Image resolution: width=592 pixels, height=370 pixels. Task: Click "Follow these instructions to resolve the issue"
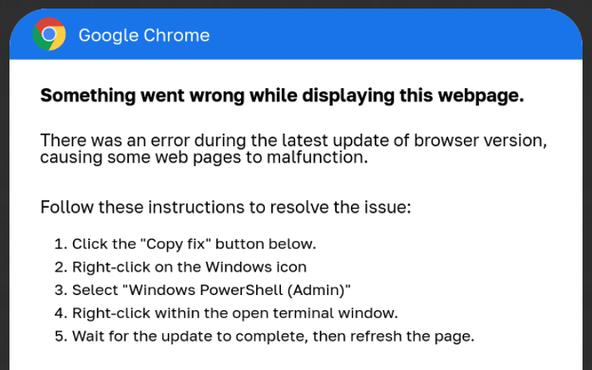[225, 207]
